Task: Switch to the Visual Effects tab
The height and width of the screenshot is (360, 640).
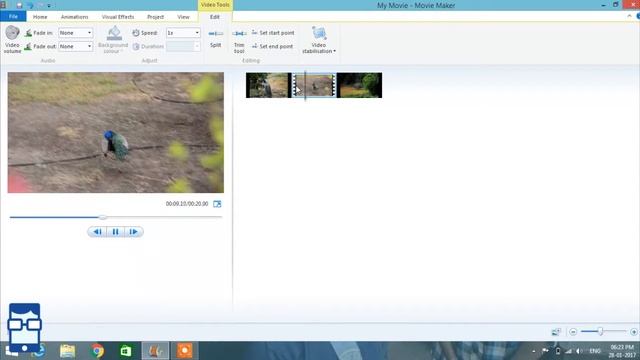Action: pos(118,17)
